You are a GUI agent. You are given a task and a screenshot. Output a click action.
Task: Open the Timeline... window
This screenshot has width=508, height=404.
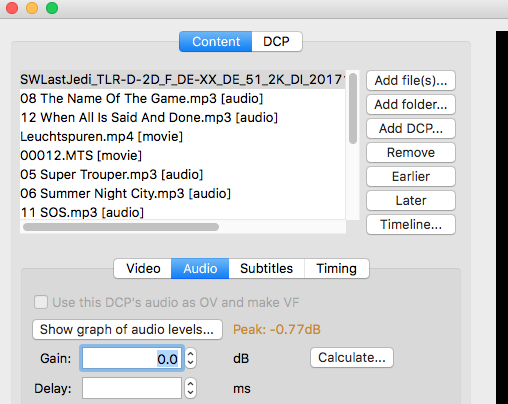click(411, 224)
